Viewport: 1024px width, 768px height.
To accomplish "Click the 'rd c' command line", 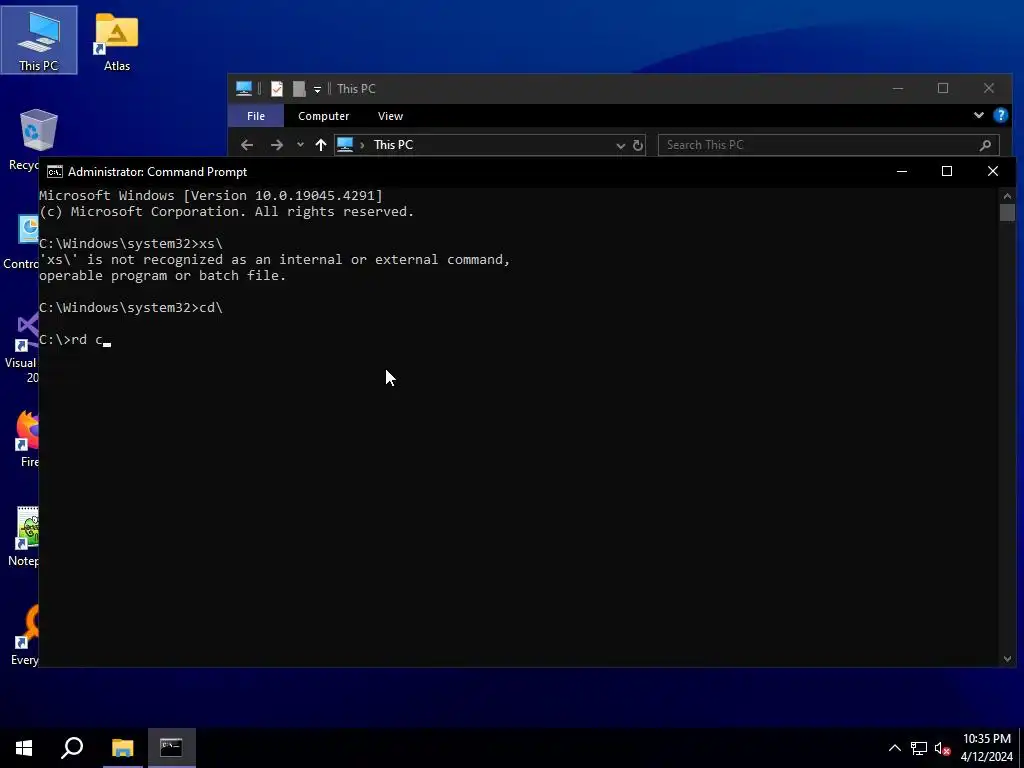I will (75, 340).
